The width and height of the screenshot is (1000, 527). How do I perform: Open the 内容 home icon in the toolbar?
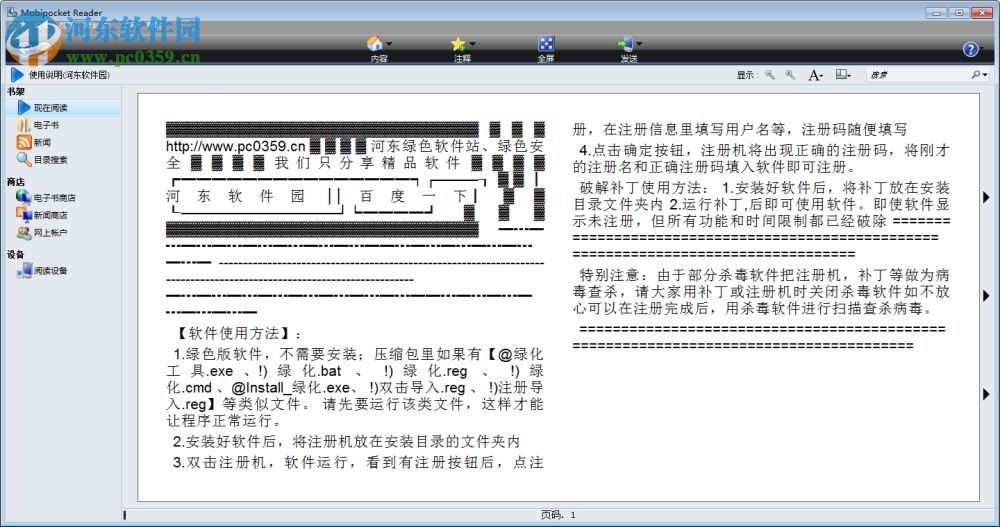tap(375, 43)
